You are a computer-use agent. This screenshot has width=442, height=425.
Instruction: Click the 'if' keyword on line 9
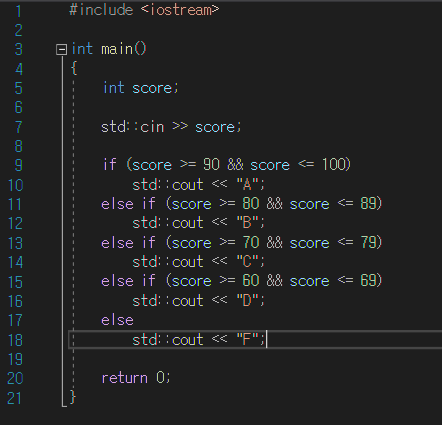pos(110,164)
